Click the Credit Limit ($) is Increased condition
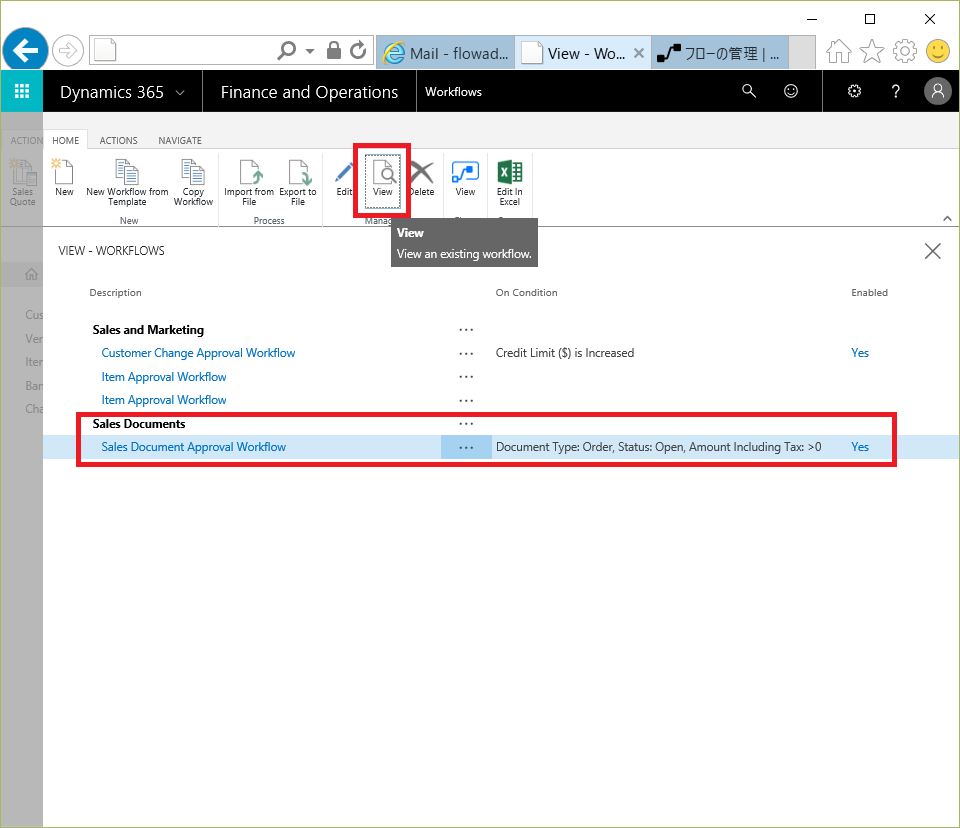This screenshot has height=828, width=960. pos(564,353)
